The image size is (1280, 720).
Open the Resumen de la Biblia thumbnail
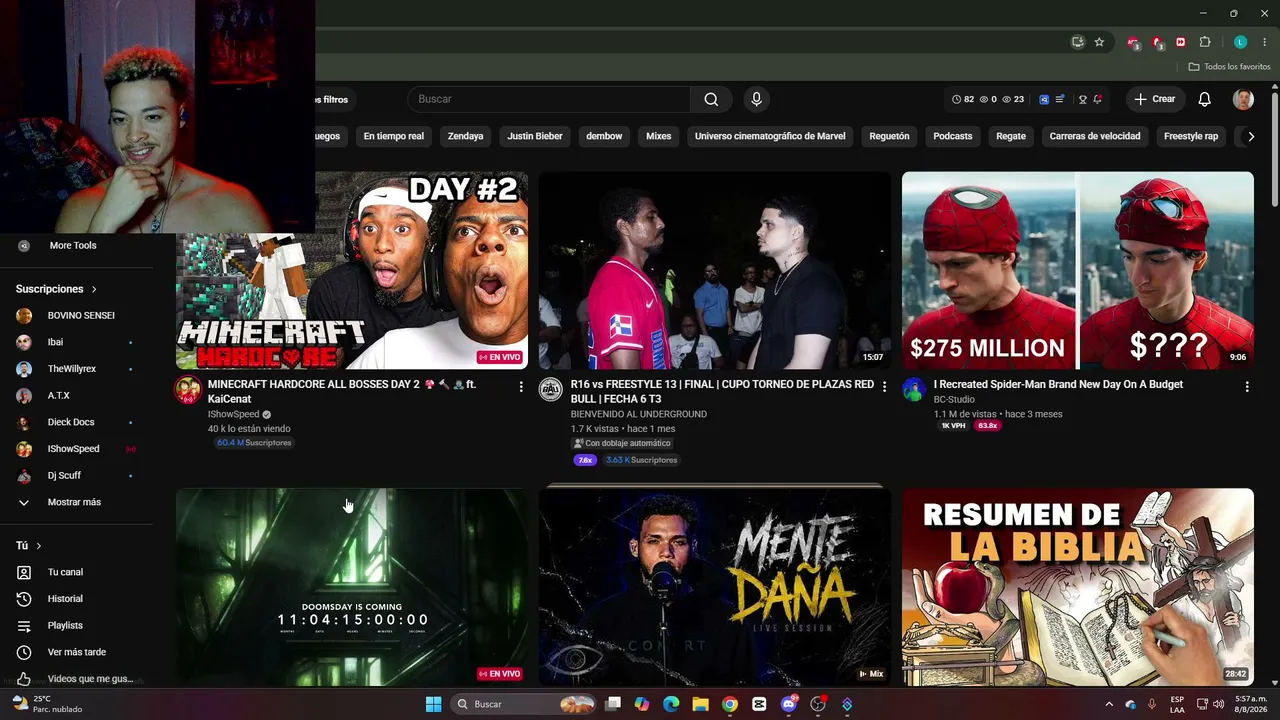pos(1078,587)
